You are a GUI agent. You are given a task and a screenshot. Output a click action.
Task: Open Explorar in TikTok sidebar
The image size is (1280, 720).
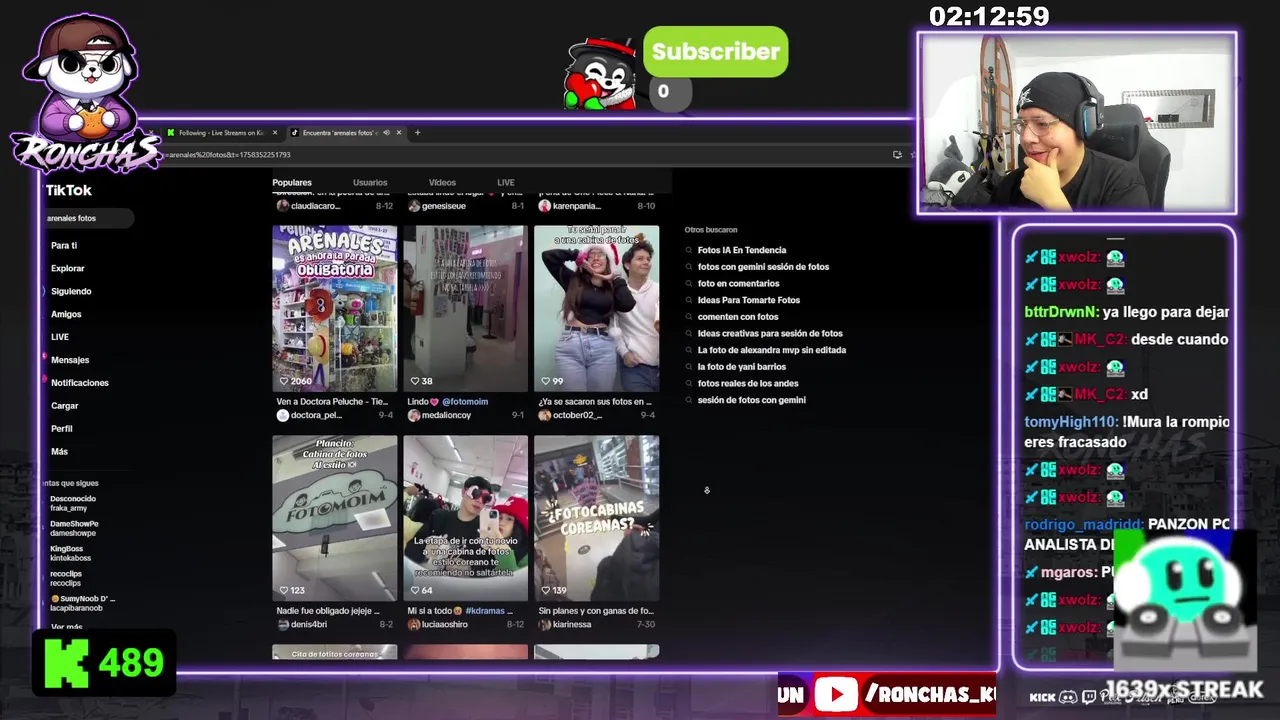(x=68, y=268)
